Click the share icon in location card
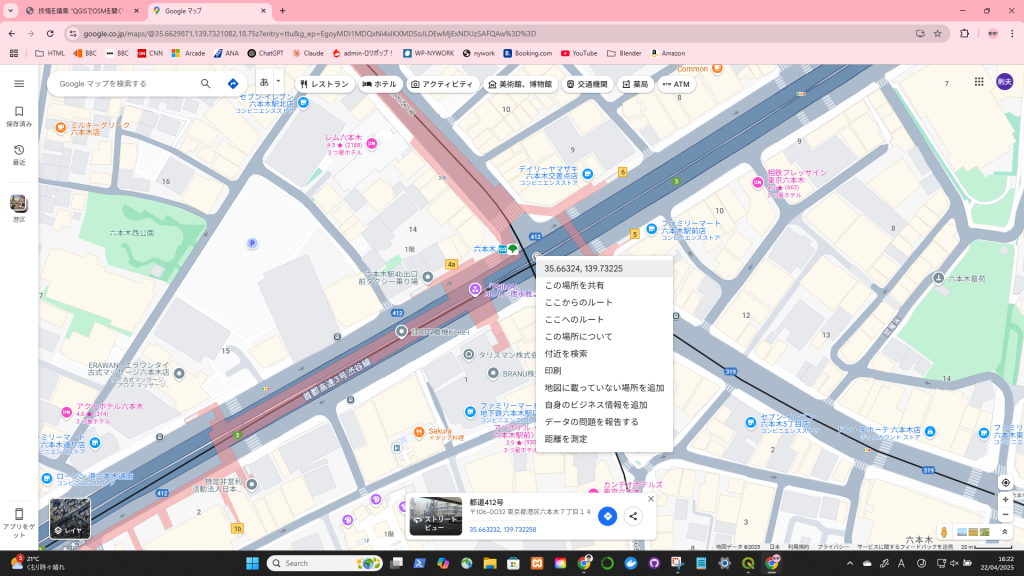1024x576 pixels. pos(633,516)
